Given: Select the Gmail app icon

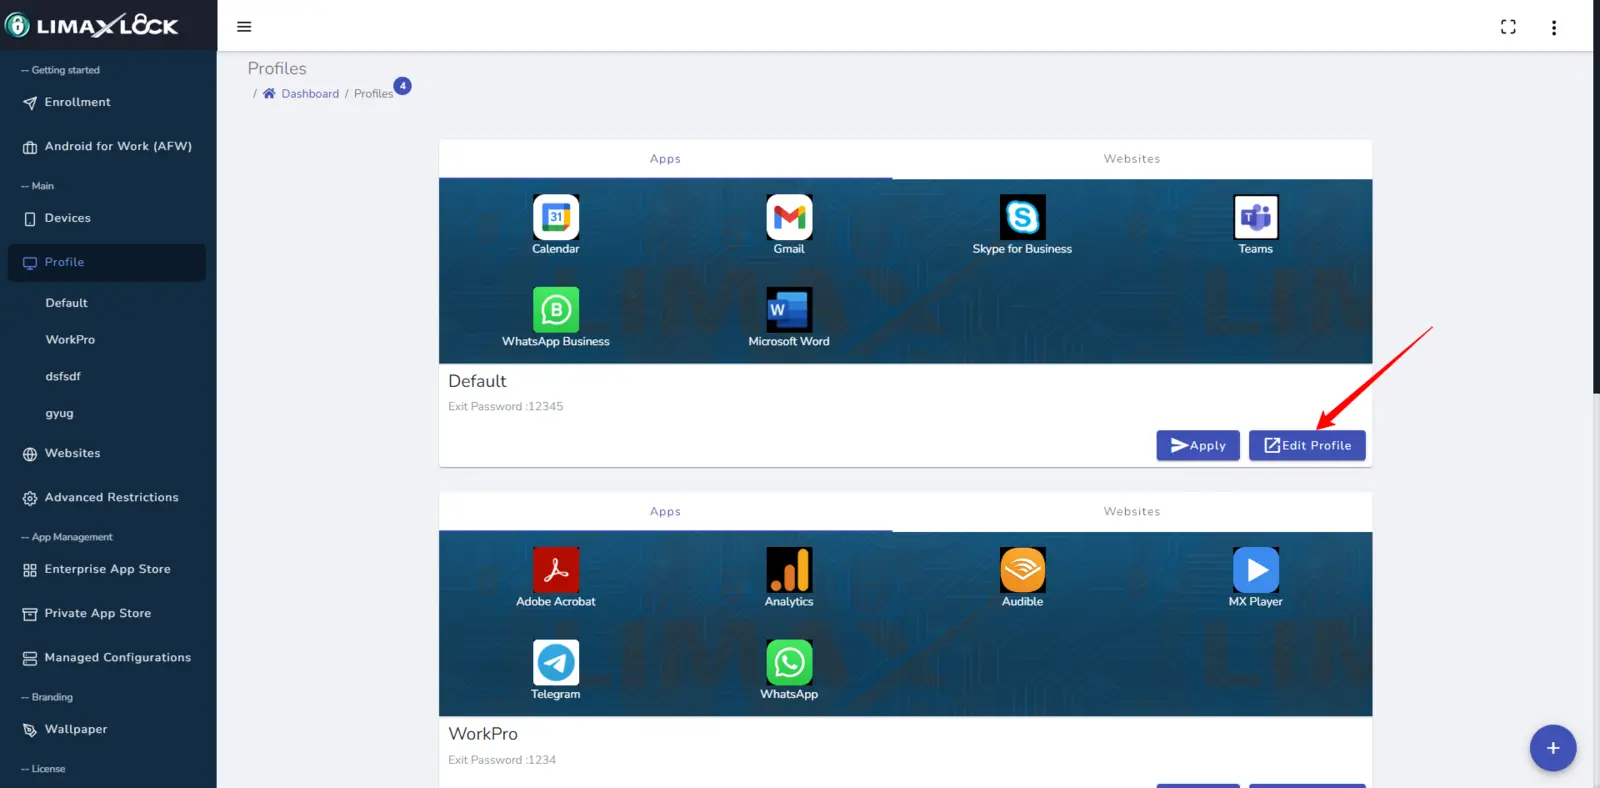Looking at the screenshot, I should tap(789, 217).
